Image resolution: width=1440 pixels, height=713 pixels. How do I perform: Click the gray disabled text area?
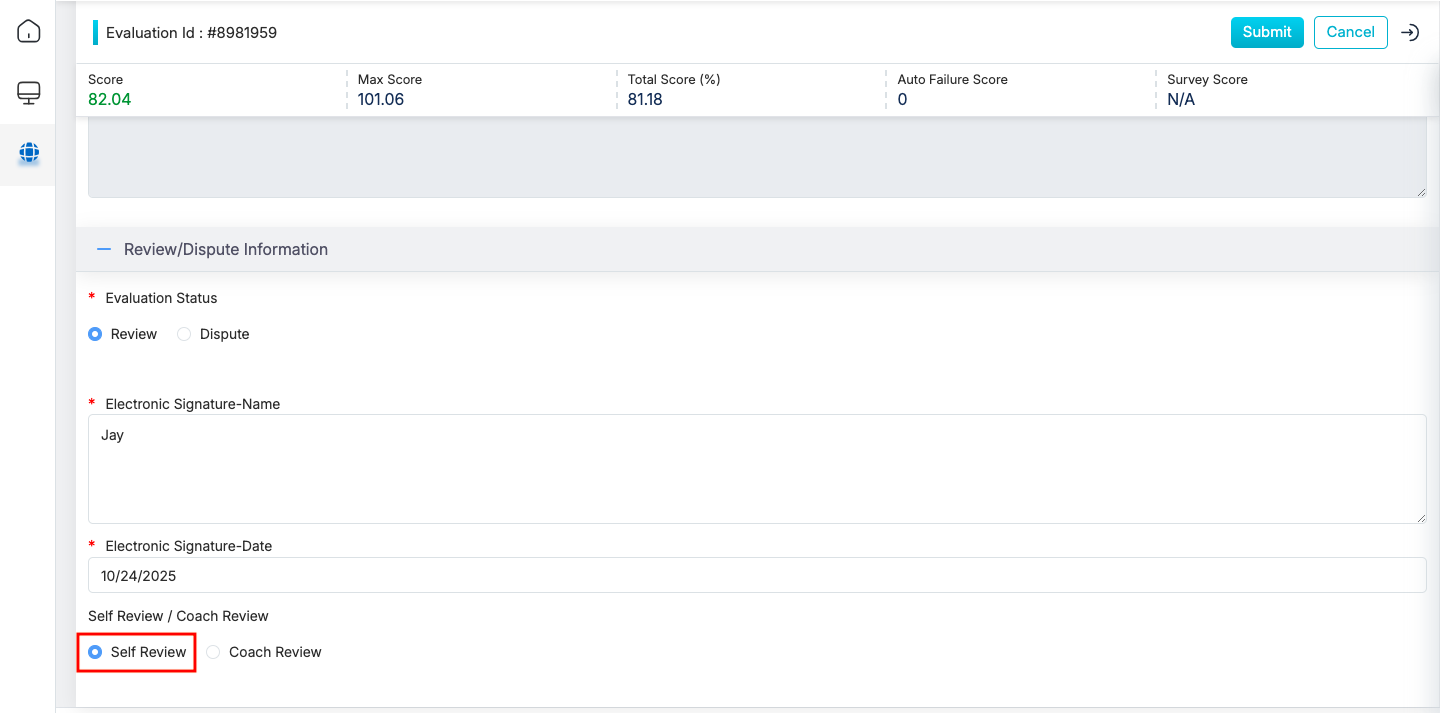tap(756, 160)
